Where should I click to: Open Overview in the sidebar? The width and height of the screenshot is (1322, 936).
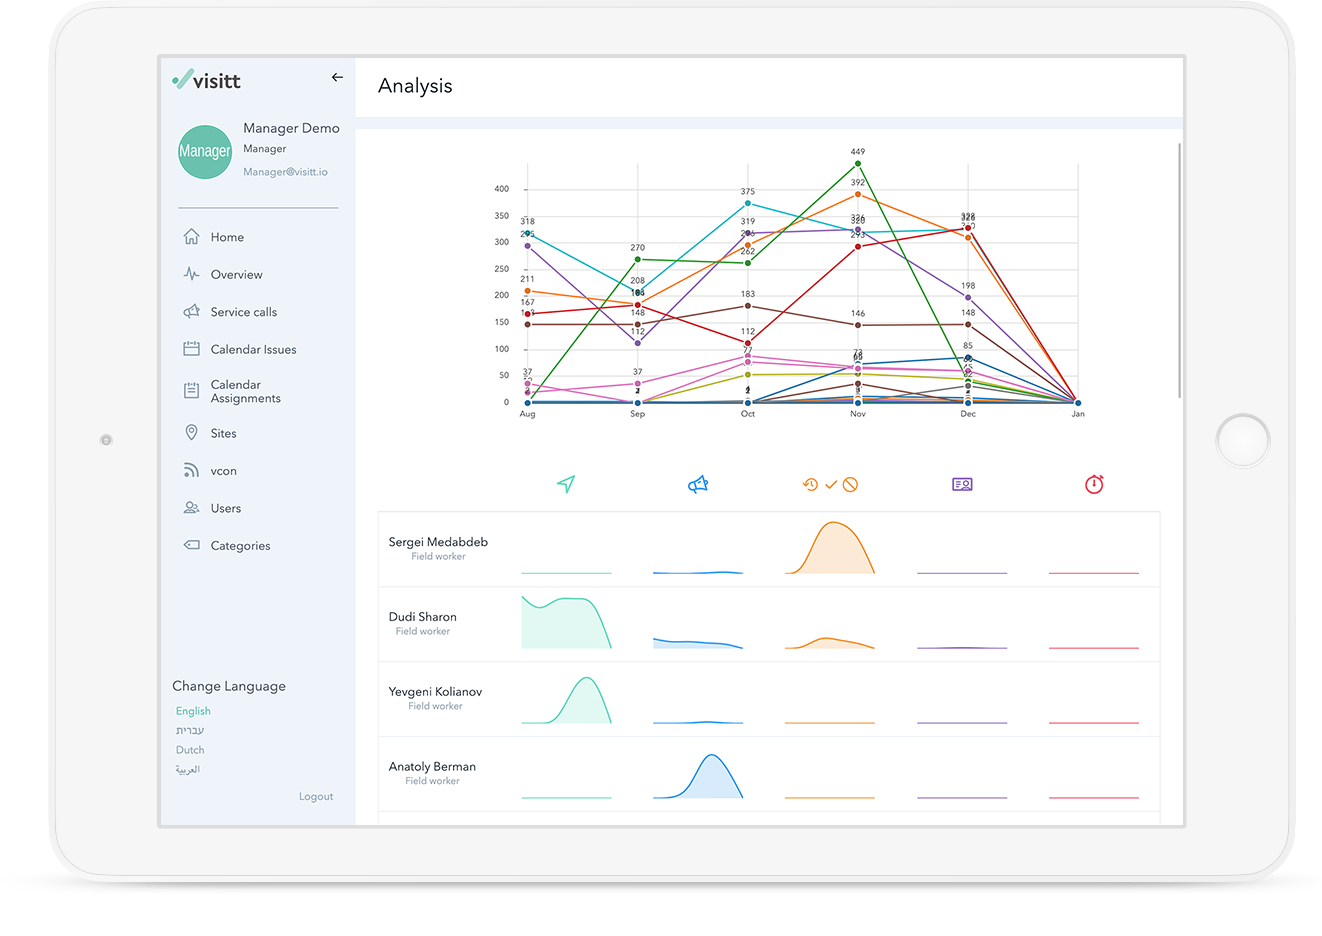coord(236,274)
